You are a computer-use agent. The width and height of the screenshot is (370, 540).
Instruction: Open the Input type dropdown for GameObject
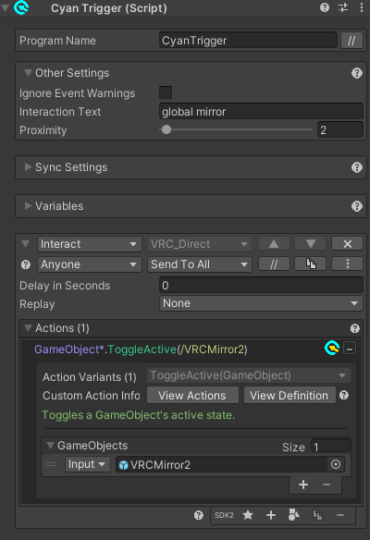coord(88,464)
